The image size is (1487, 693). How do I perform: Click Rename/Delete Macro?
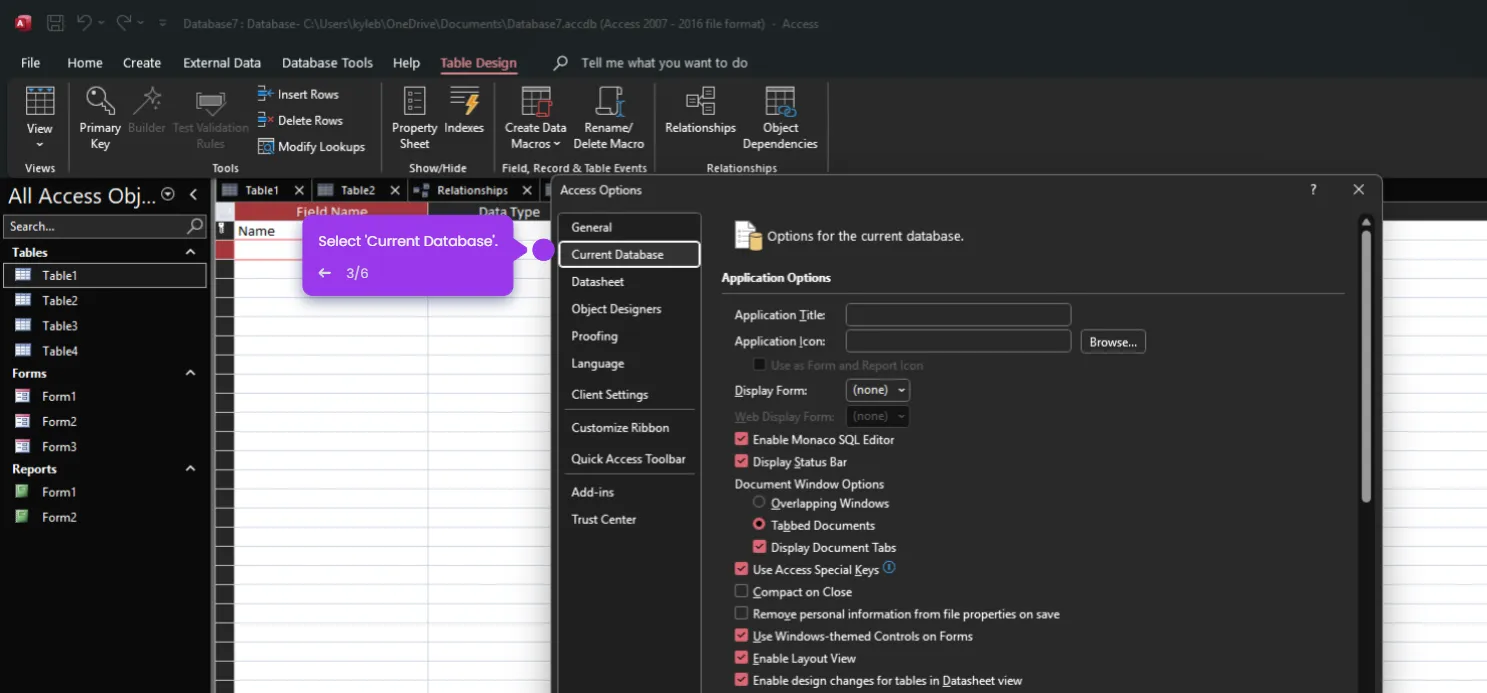(x=608, y=117)
